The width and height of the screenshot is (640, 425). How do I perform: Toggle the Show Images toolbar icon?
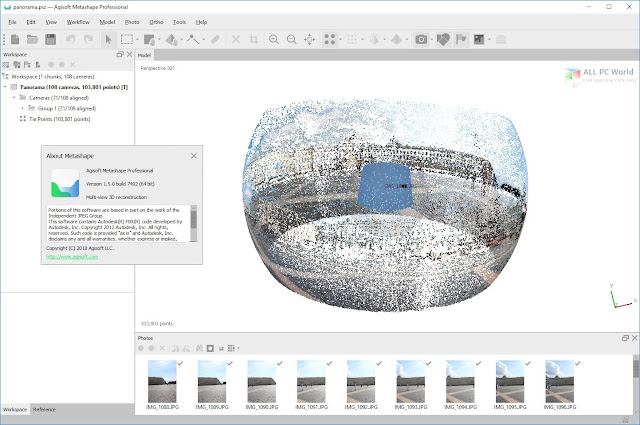(479, 39)
